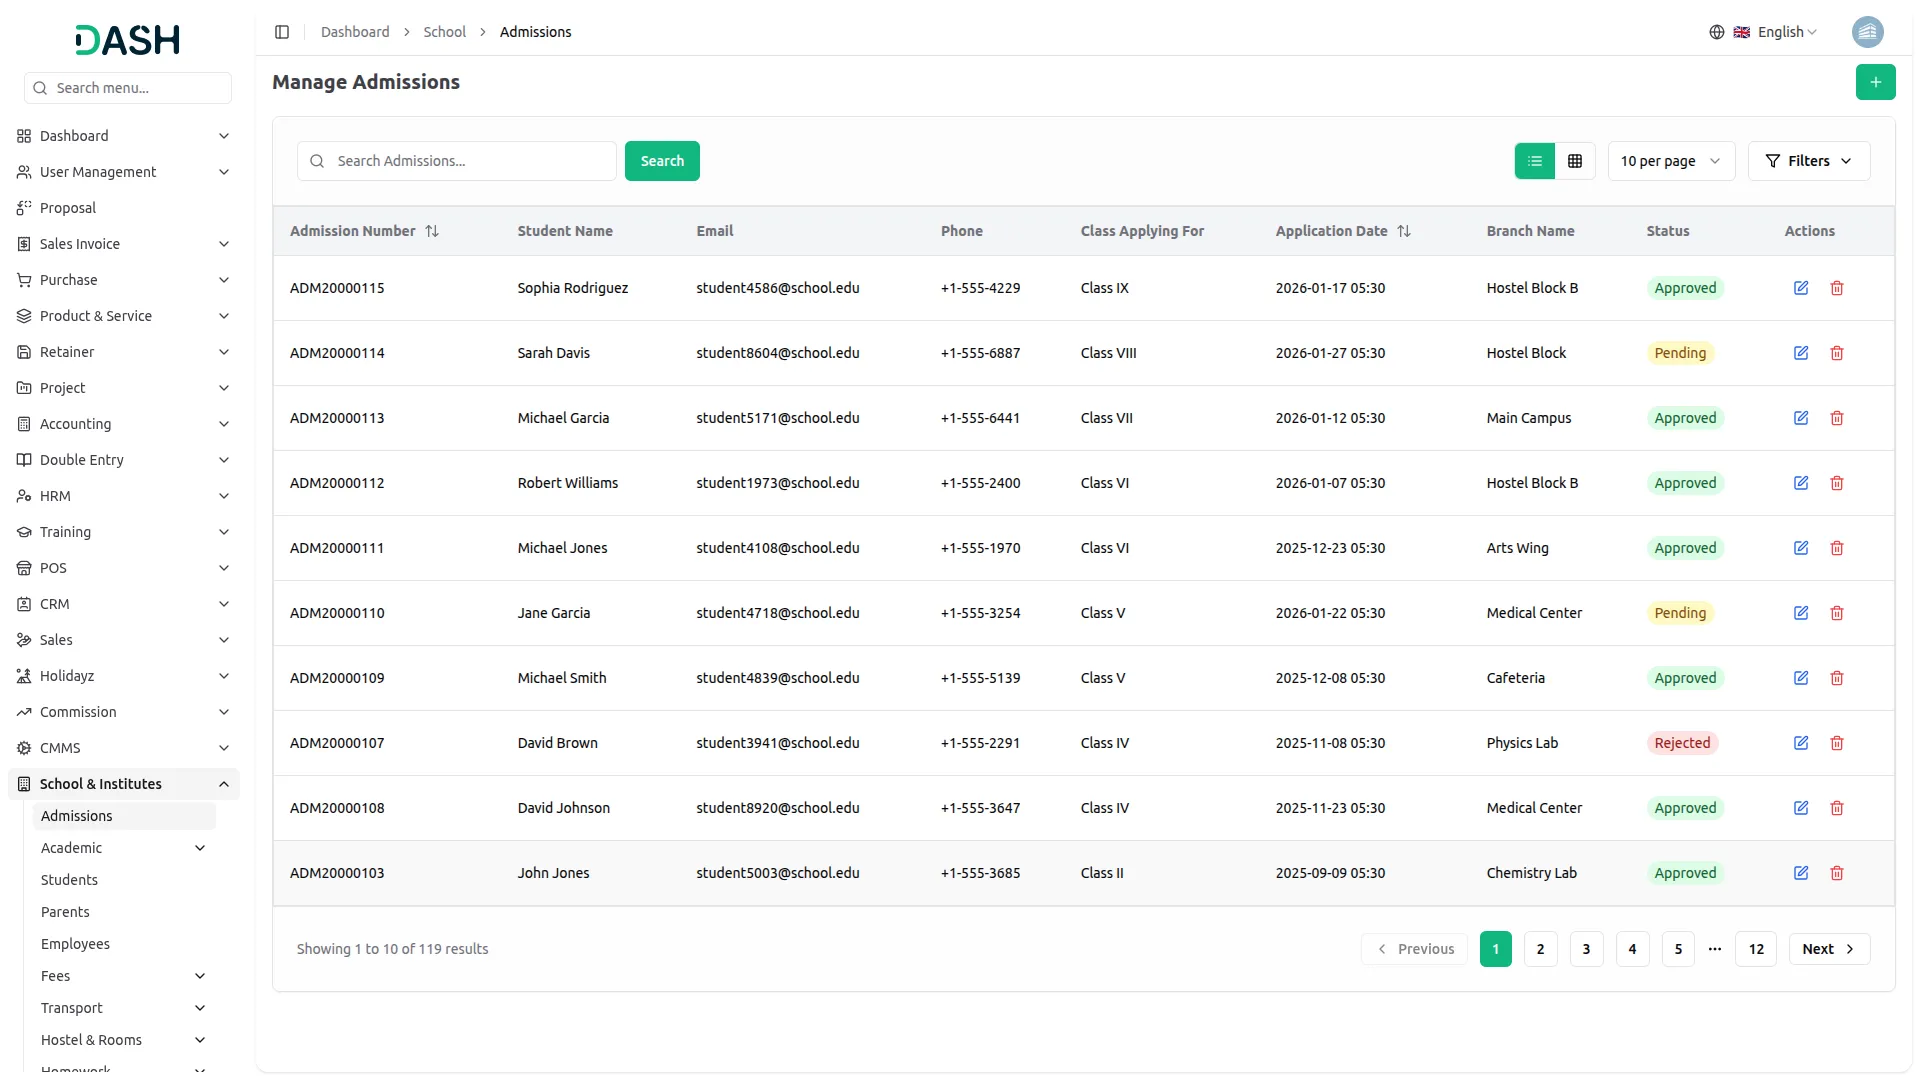
Task: Open Students in sidebar submenu
Action: point(69,880)
